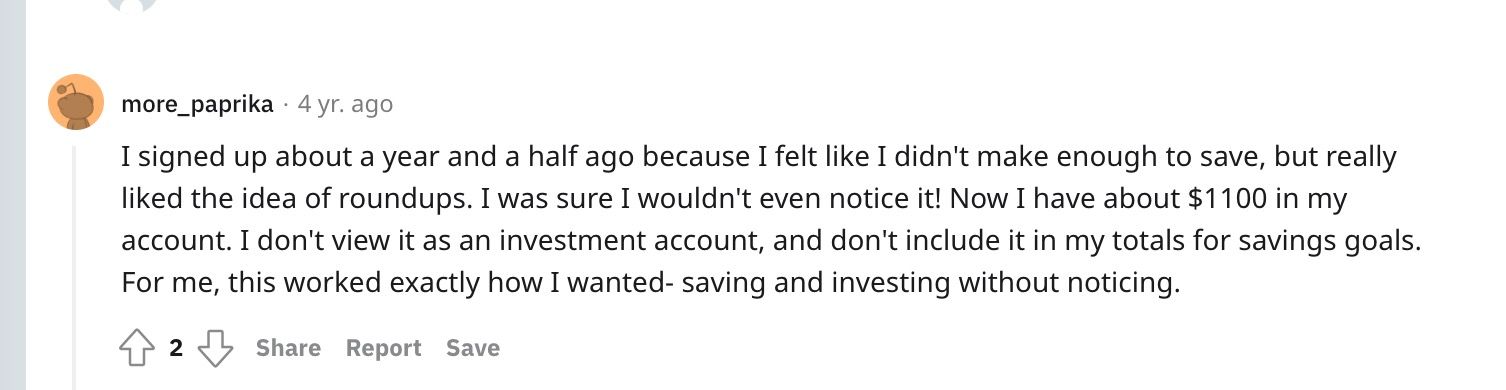1506x390 pixels.
Task: Save this comment
Action: tap(473, 348)
